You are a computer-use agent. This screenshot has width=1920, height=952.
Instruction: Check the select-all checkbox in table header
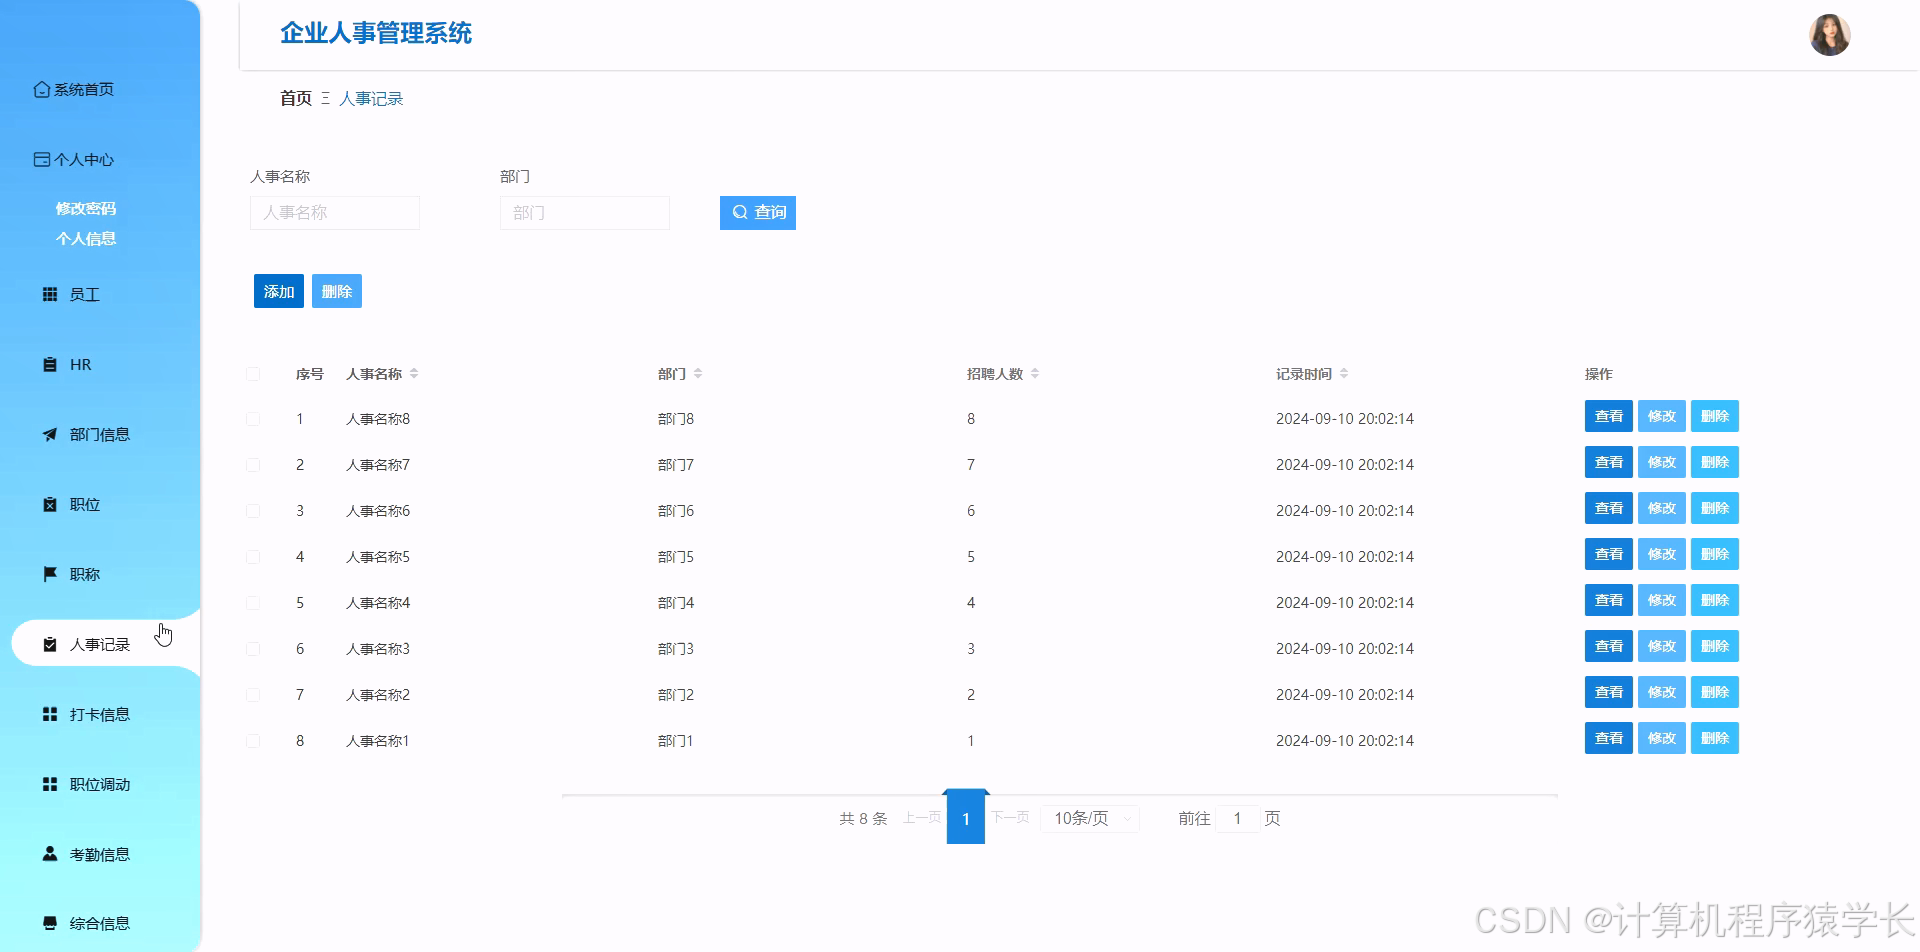click(x=253, y=373)
